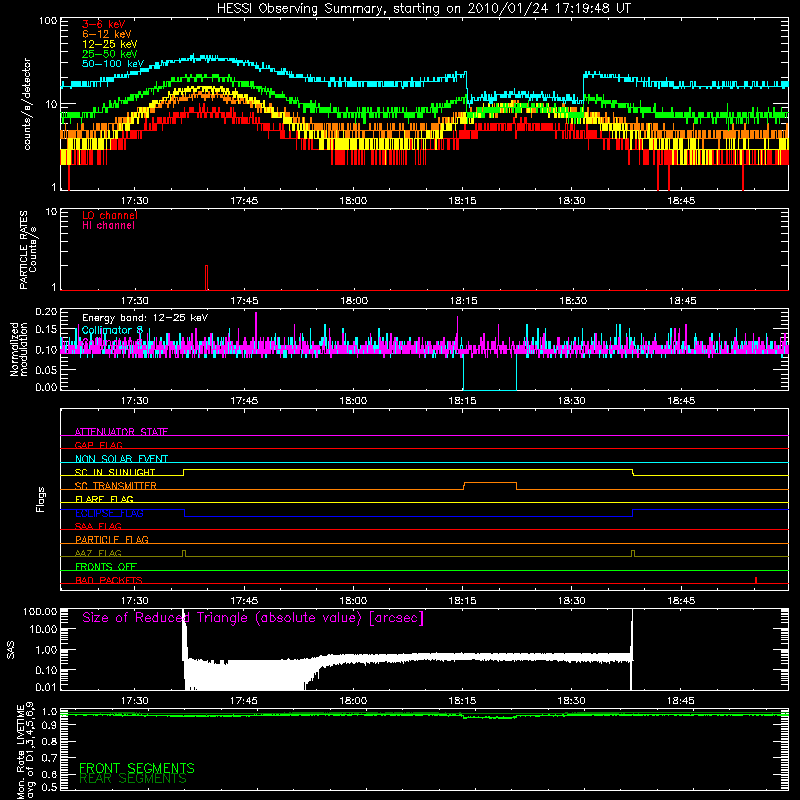This screenshot has height=800, width=800.
Task: Click the NON SOLAR EVENT flag label
Action: (121, 459)
